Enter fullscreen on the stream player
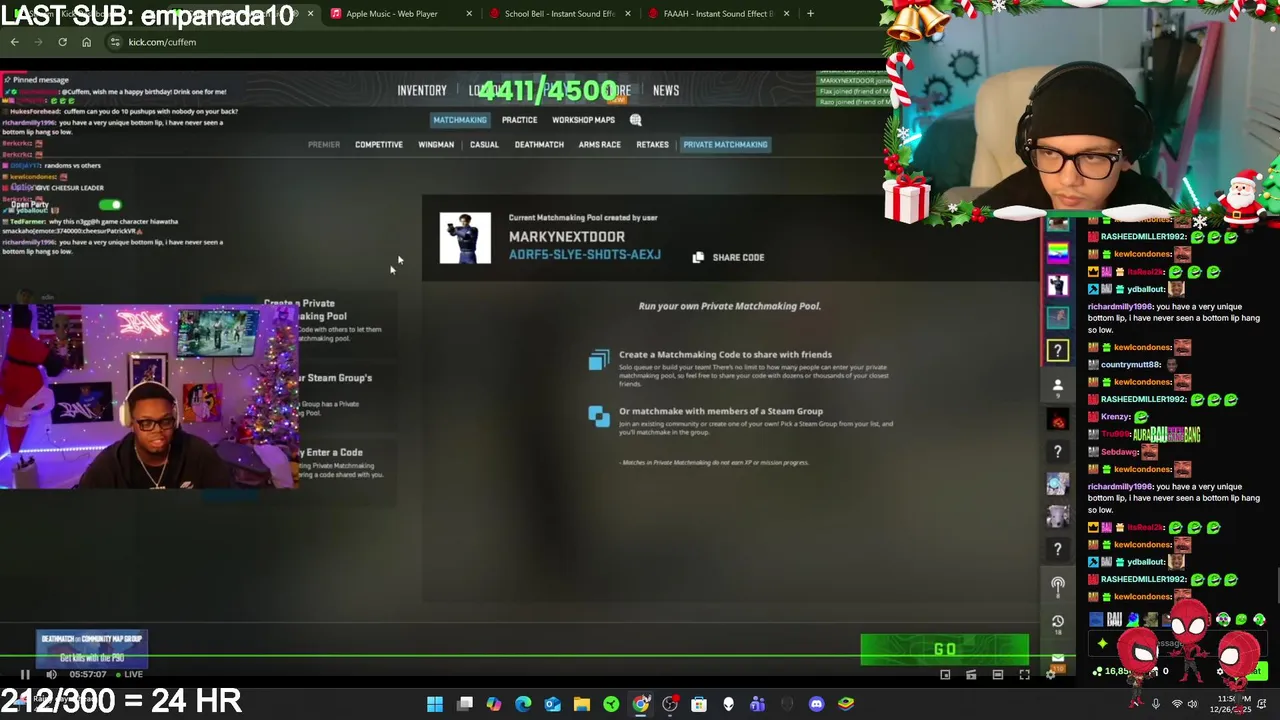This screenshot has width=1280, height=720. pos(1024,675)
